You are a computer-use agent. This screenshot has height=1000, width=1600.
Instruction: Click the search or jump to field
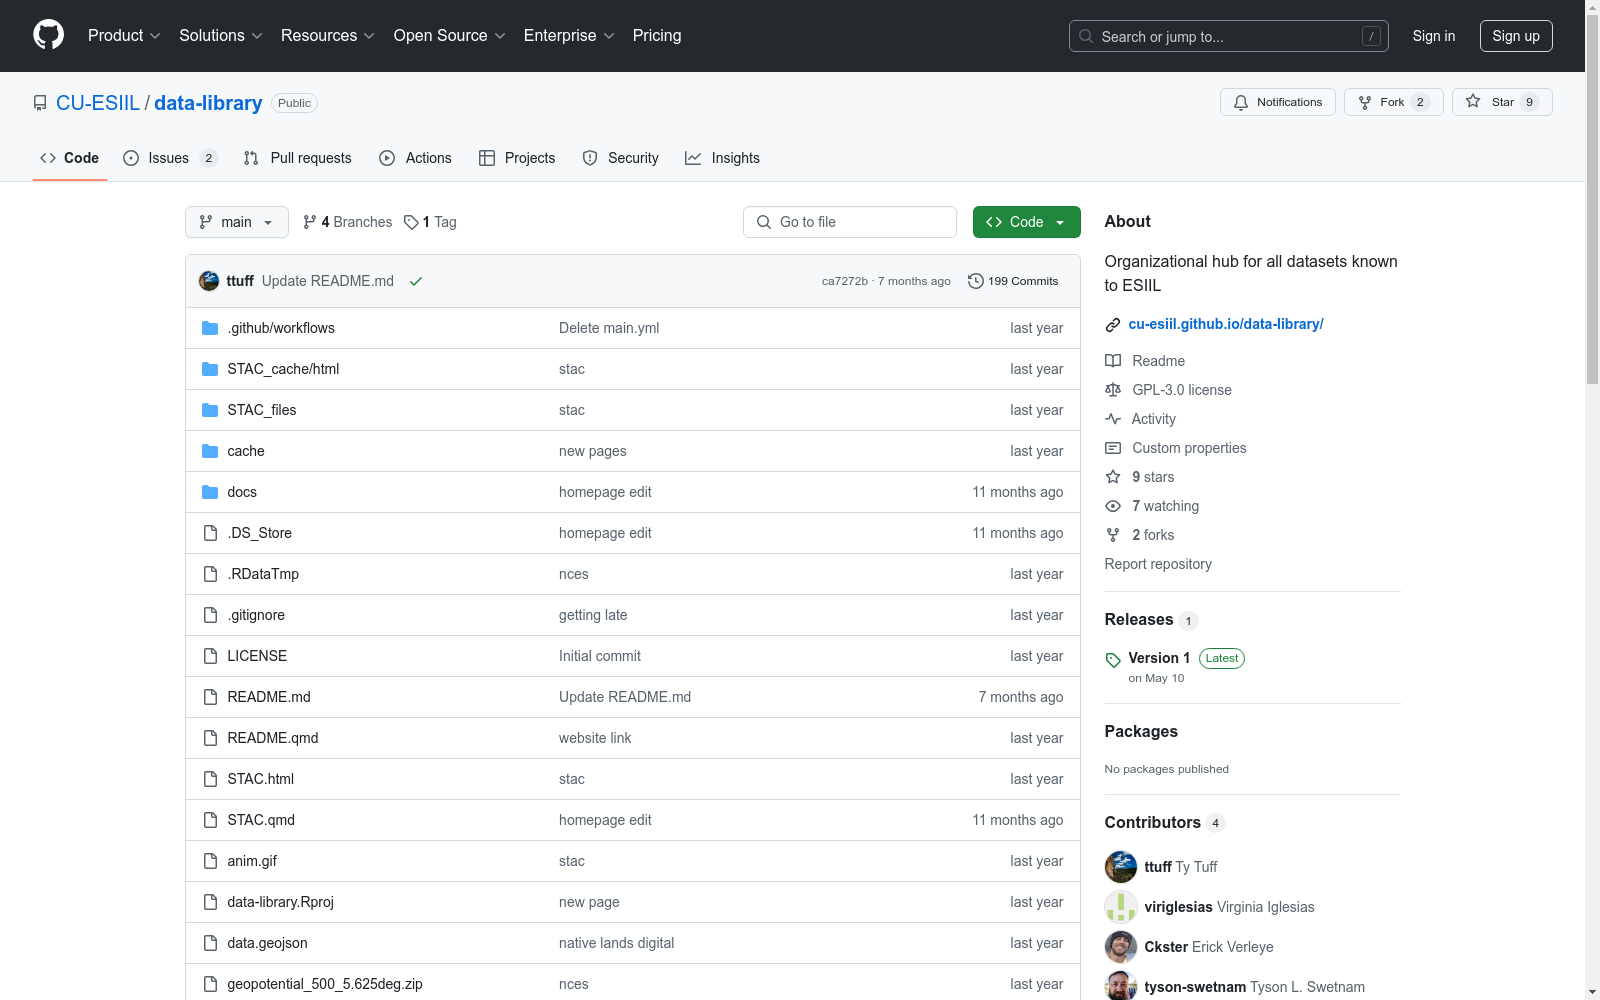point(1229,36)
